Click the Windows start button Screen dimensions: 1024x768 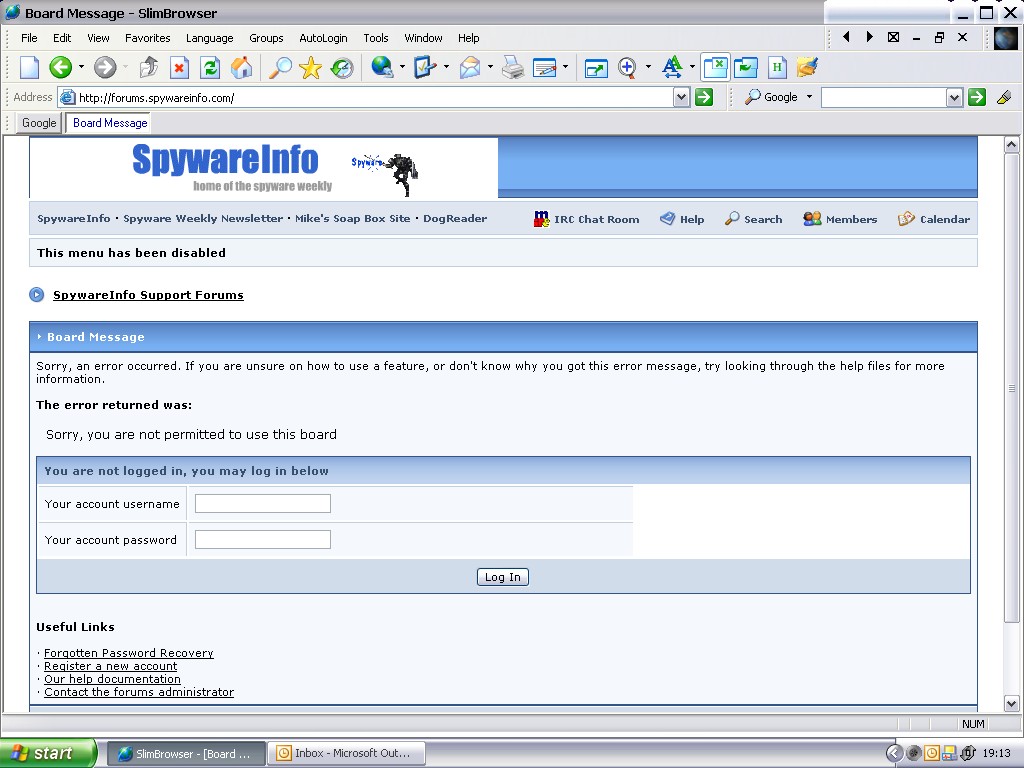point(48,753)
